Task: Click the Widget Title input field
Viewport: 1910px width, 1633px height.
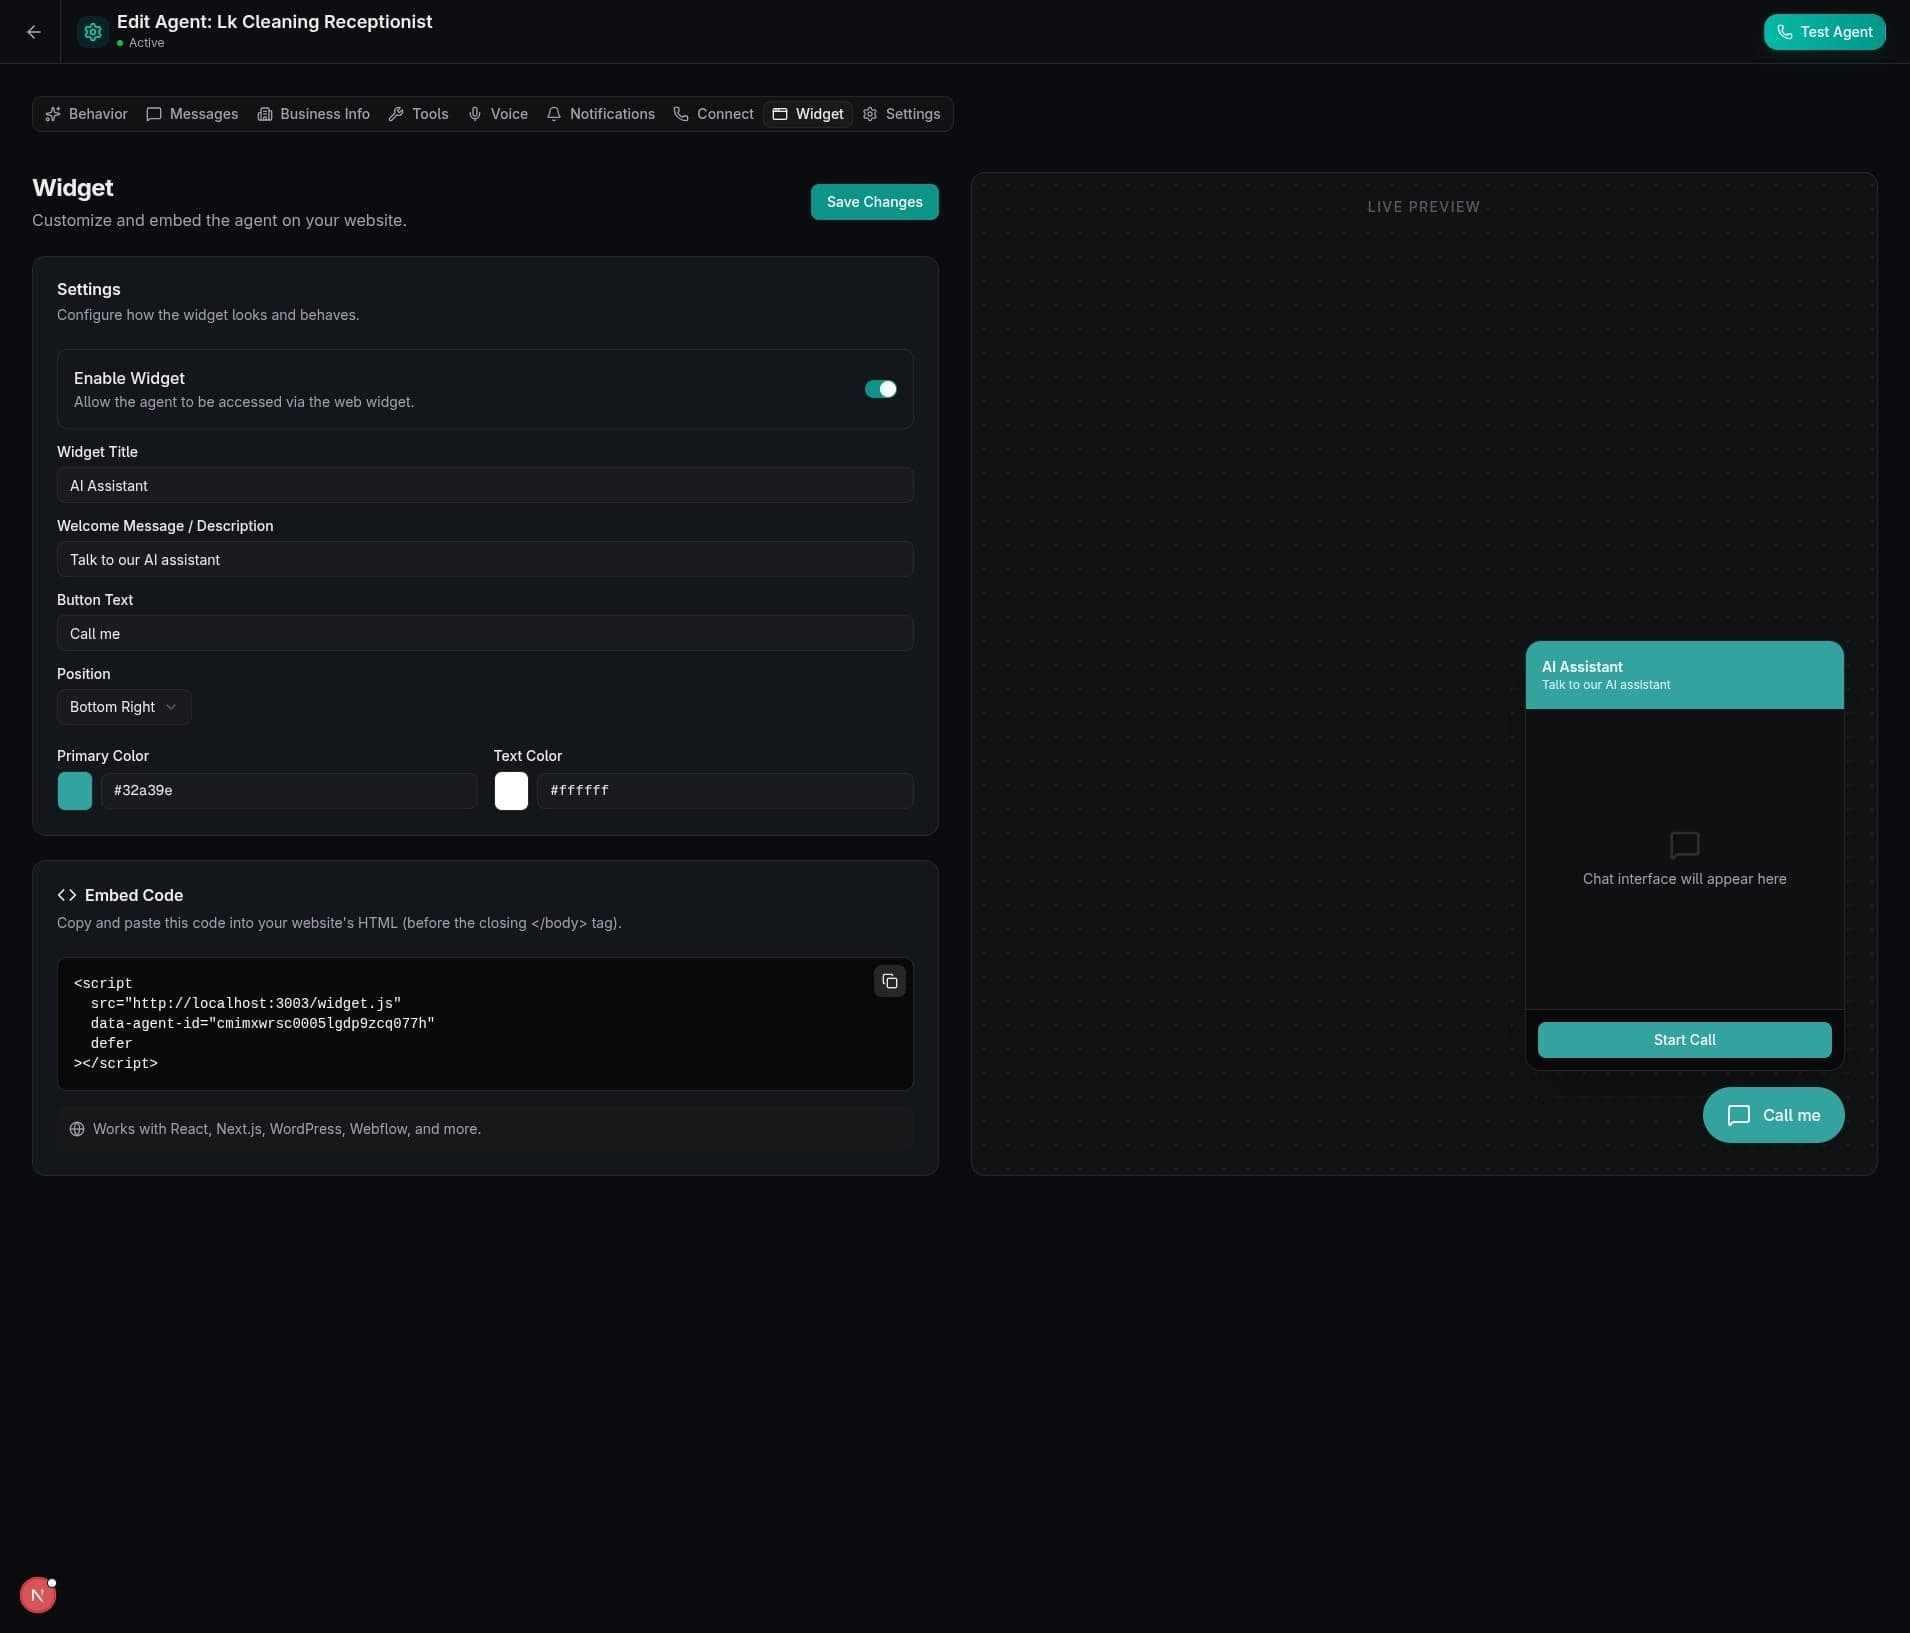Action: pos(484,485)
